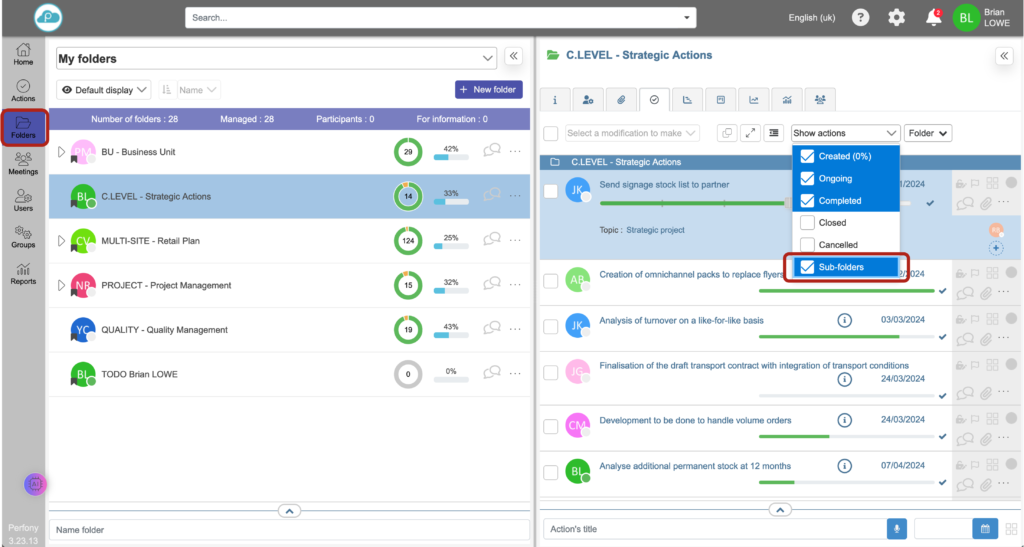Click the New folder button

[488, 90]
